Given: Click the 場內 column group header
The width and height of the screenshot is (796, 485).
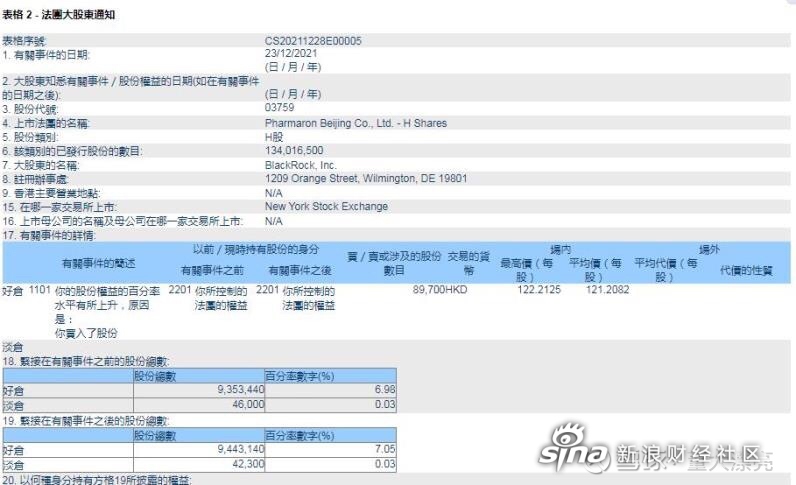Looking at the screenshot, I should tap(560, 249).
